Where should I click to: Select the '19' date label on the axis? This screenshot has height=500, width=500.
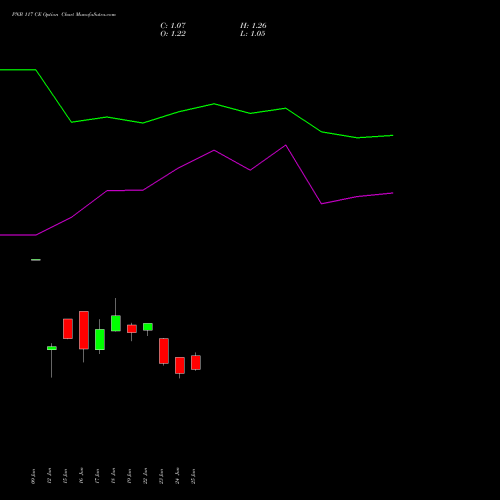click(x=129, y=476)
